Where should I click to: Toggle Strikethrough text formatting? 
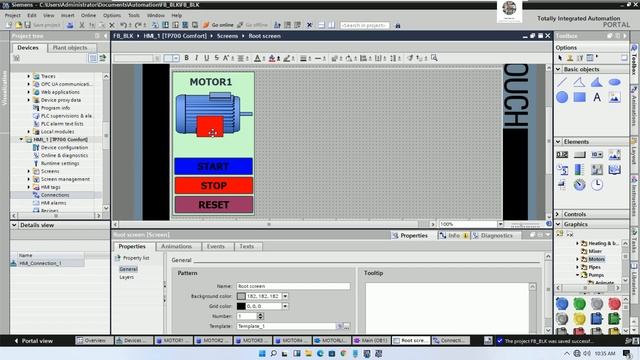[x=216, y=58]
